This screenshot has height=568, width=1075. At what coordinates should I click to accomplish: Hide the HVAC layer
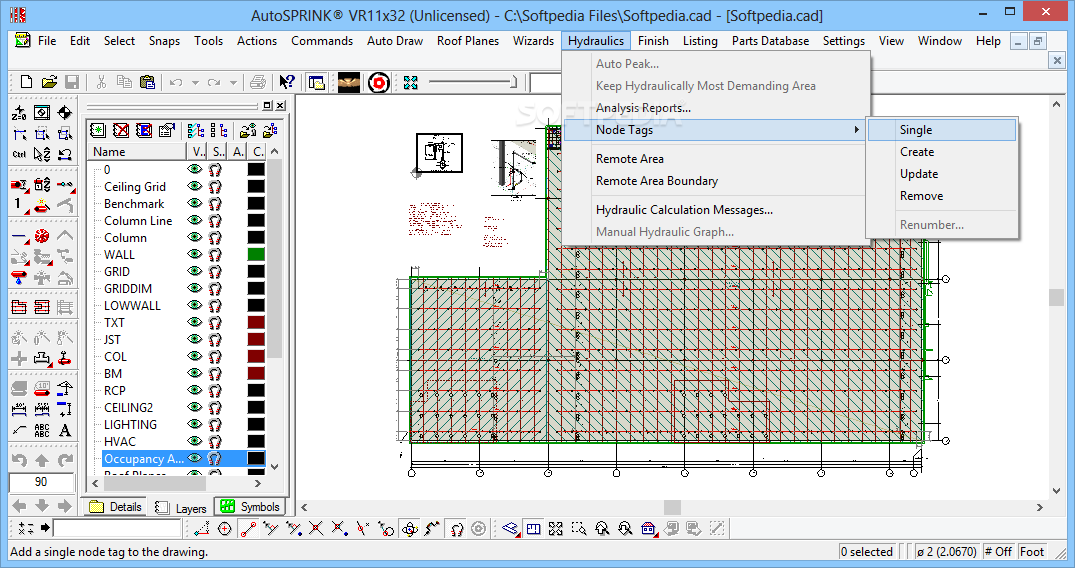tap(195, 441)
